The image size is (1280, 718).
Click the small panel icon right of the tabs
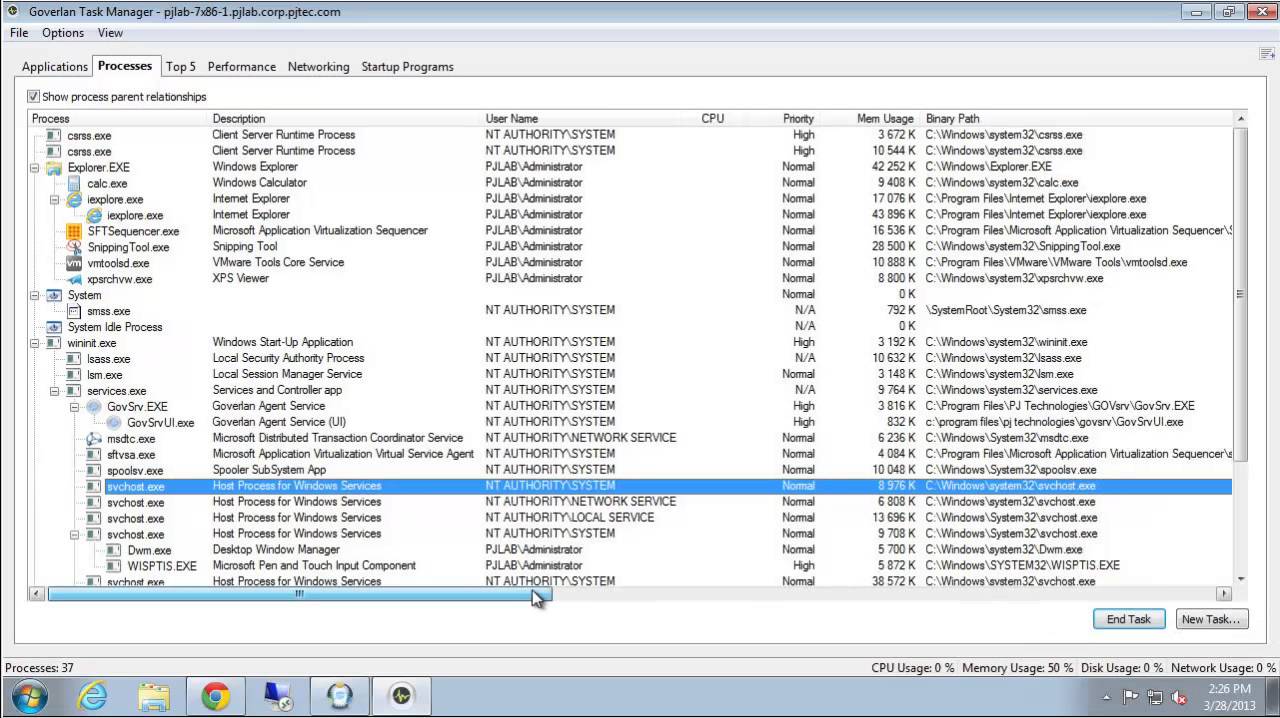point(1268,54)
